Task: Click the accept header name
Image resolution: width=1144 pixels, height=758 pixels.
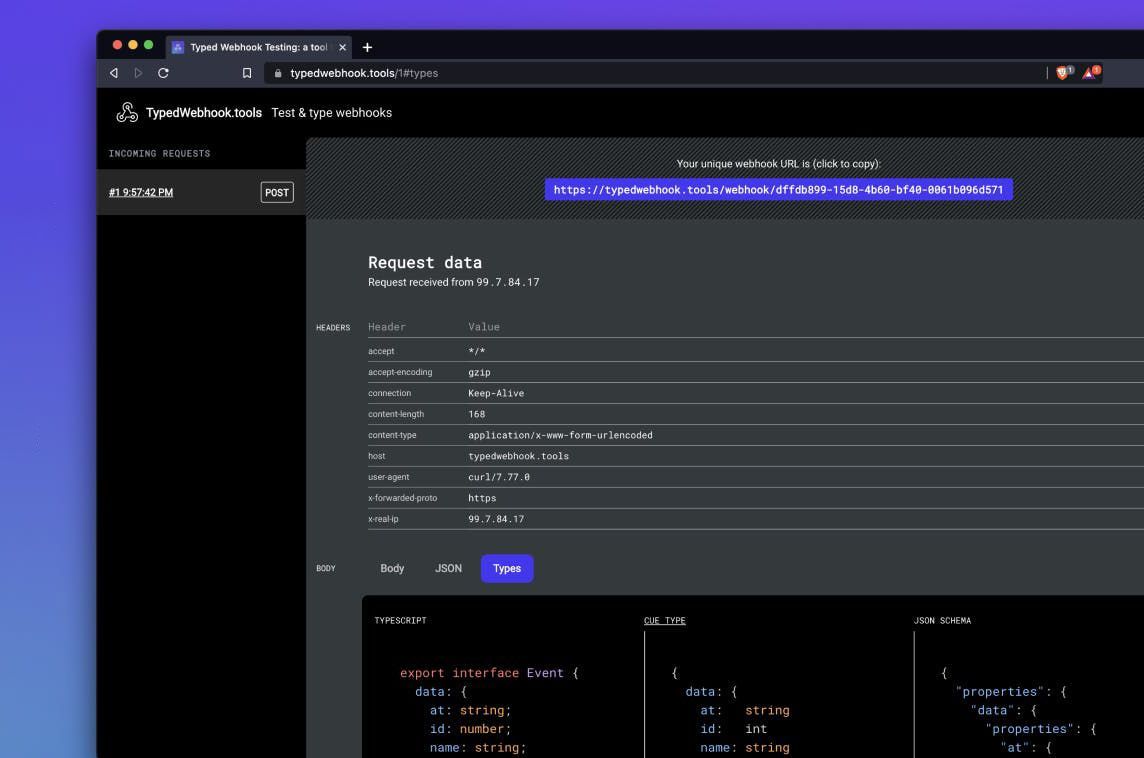Action: coord(381,352)
